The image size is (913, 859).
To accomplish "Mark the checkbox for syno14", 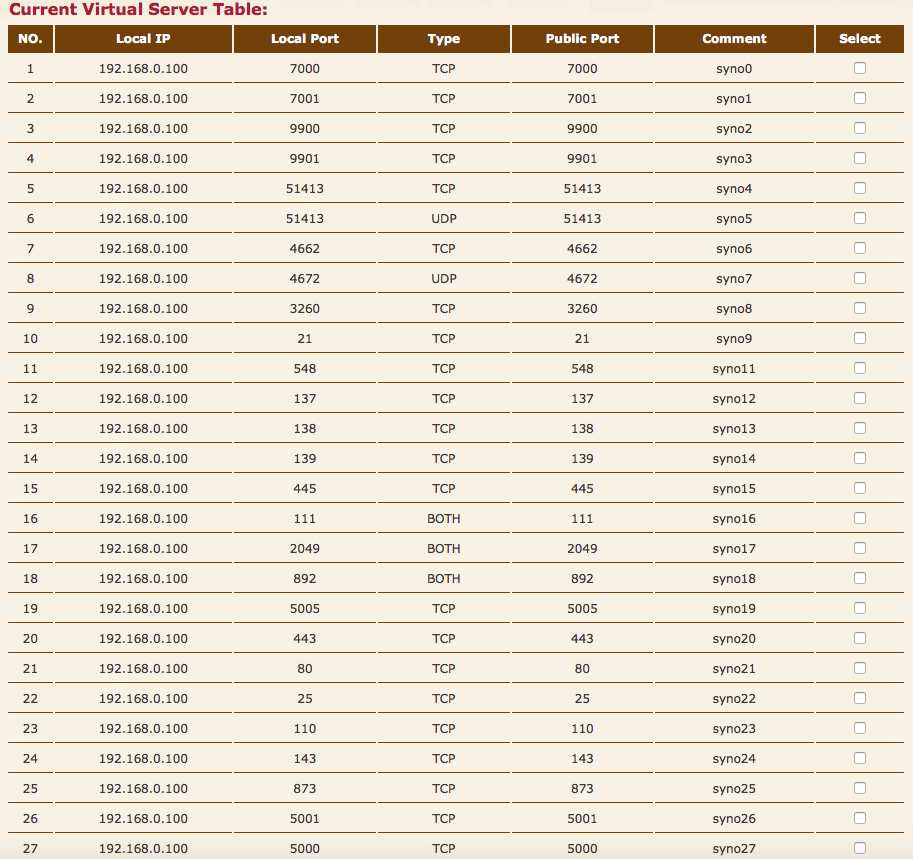I will pos(859,458).
